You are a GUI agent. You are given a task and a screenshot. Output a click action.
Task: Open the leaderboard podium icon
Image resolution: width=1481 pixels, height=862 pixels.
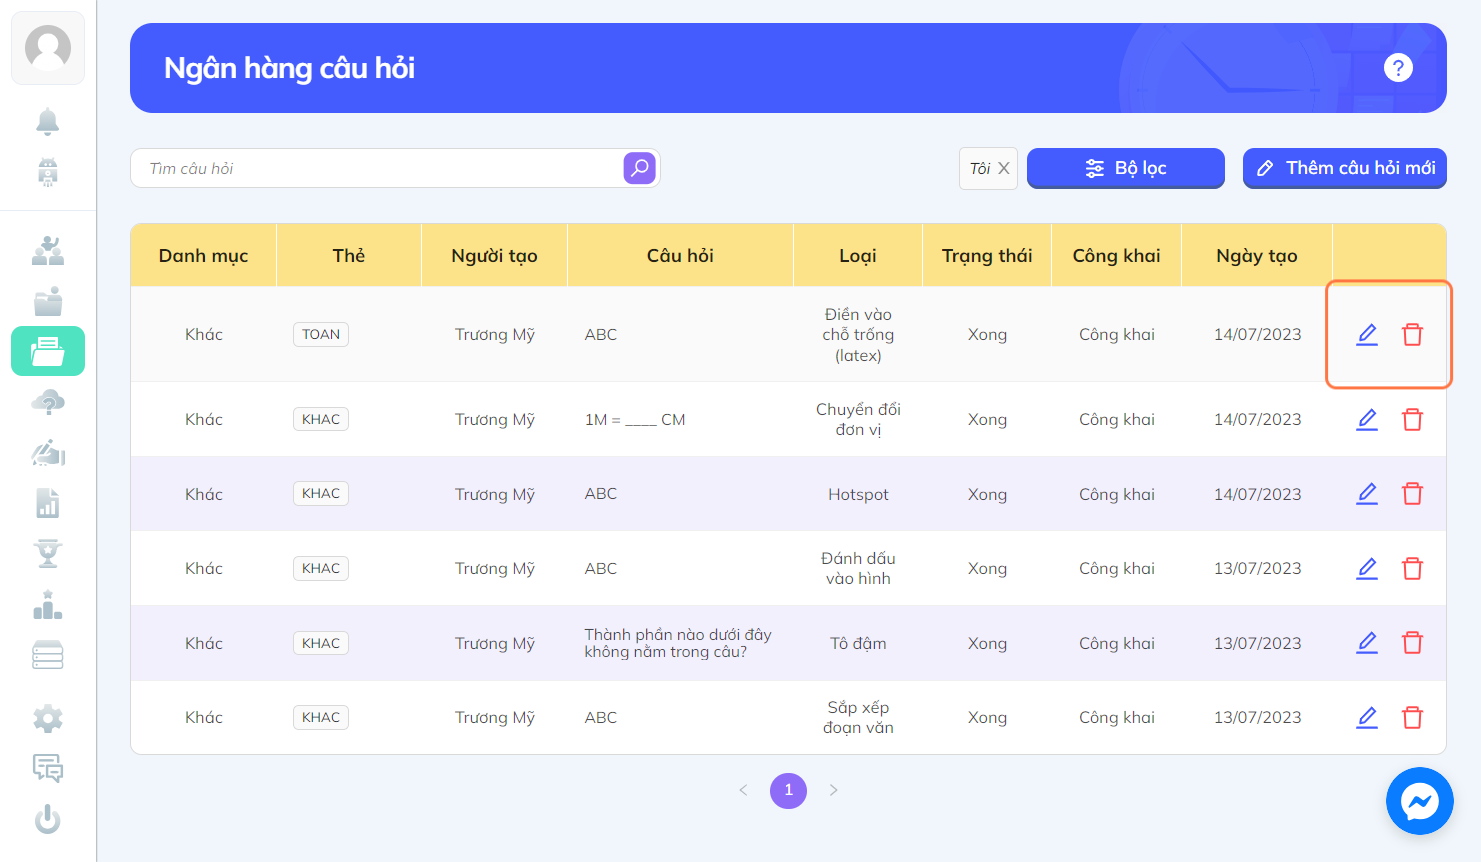pos(48,605)
